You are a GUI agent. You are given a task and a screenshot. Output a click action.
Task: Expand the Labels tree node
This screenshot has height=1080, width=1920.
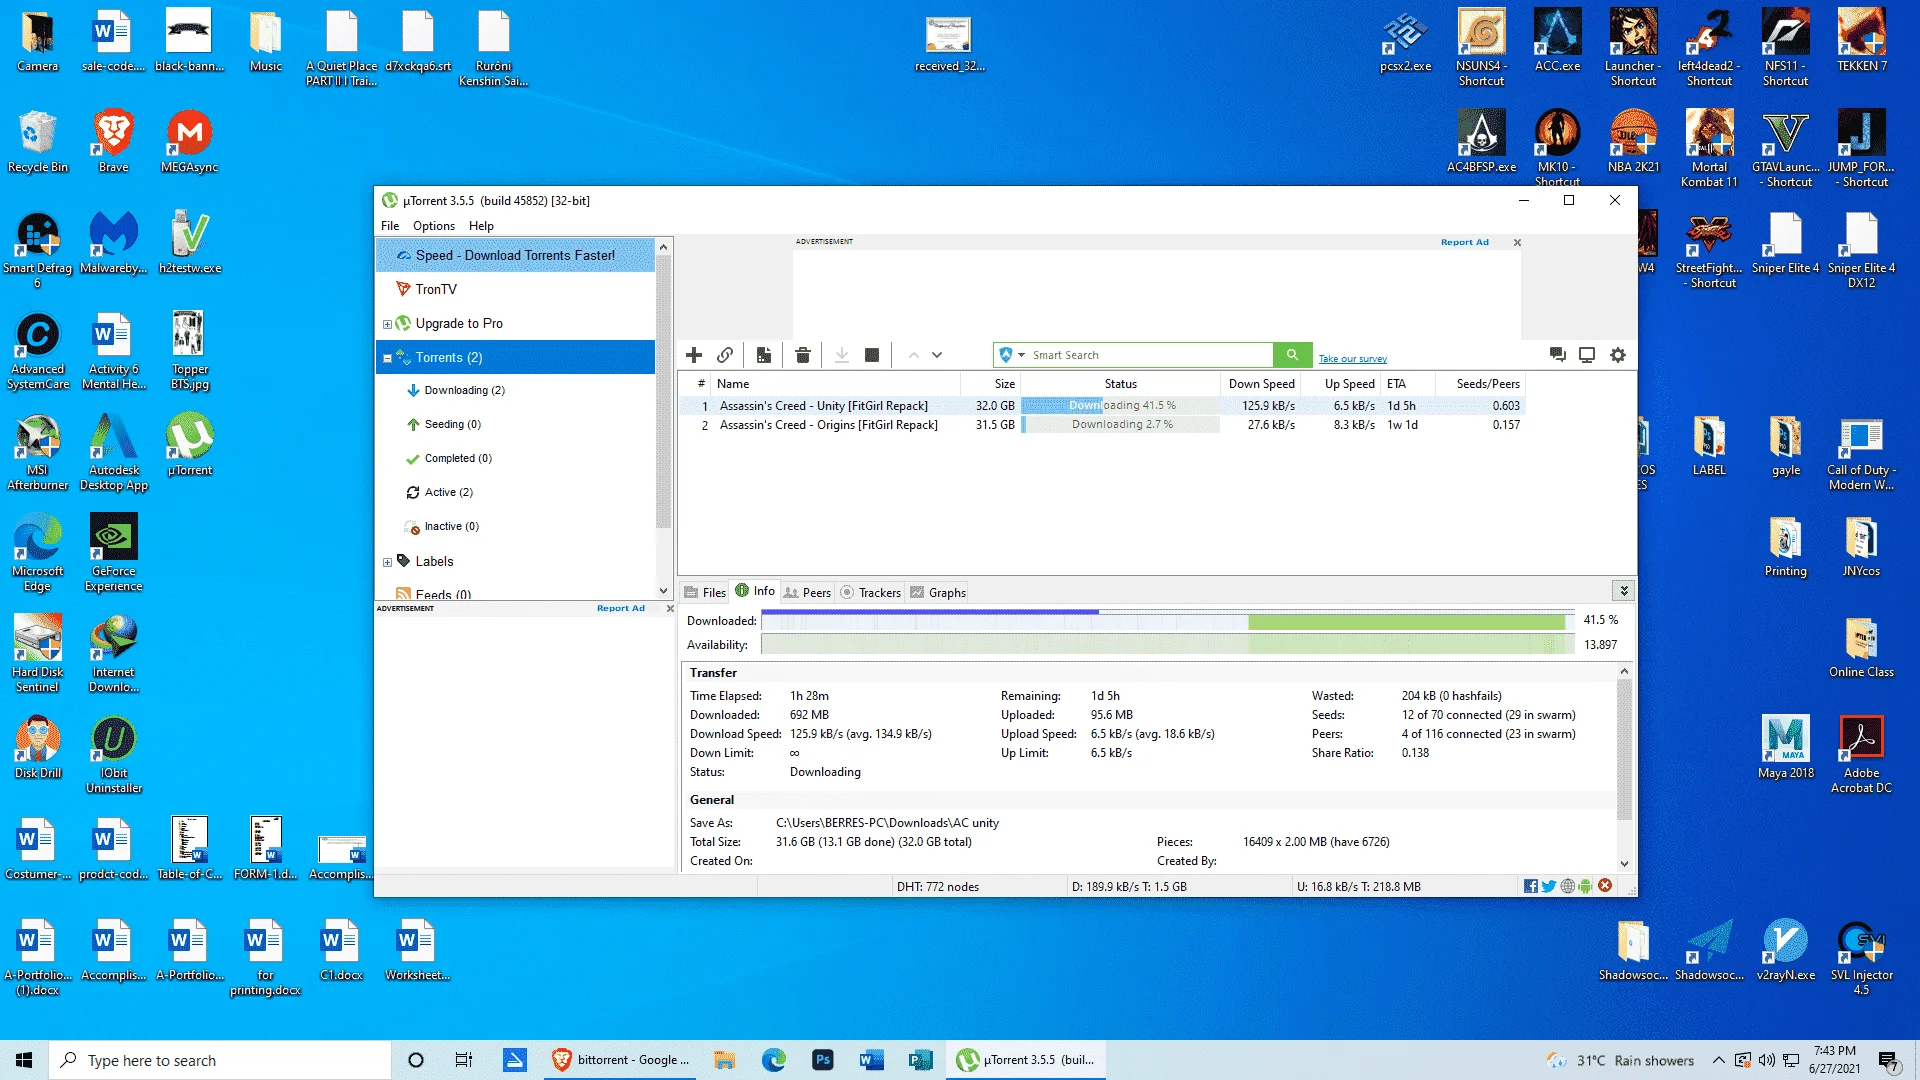pyautogui.click(x=387, y=562)
